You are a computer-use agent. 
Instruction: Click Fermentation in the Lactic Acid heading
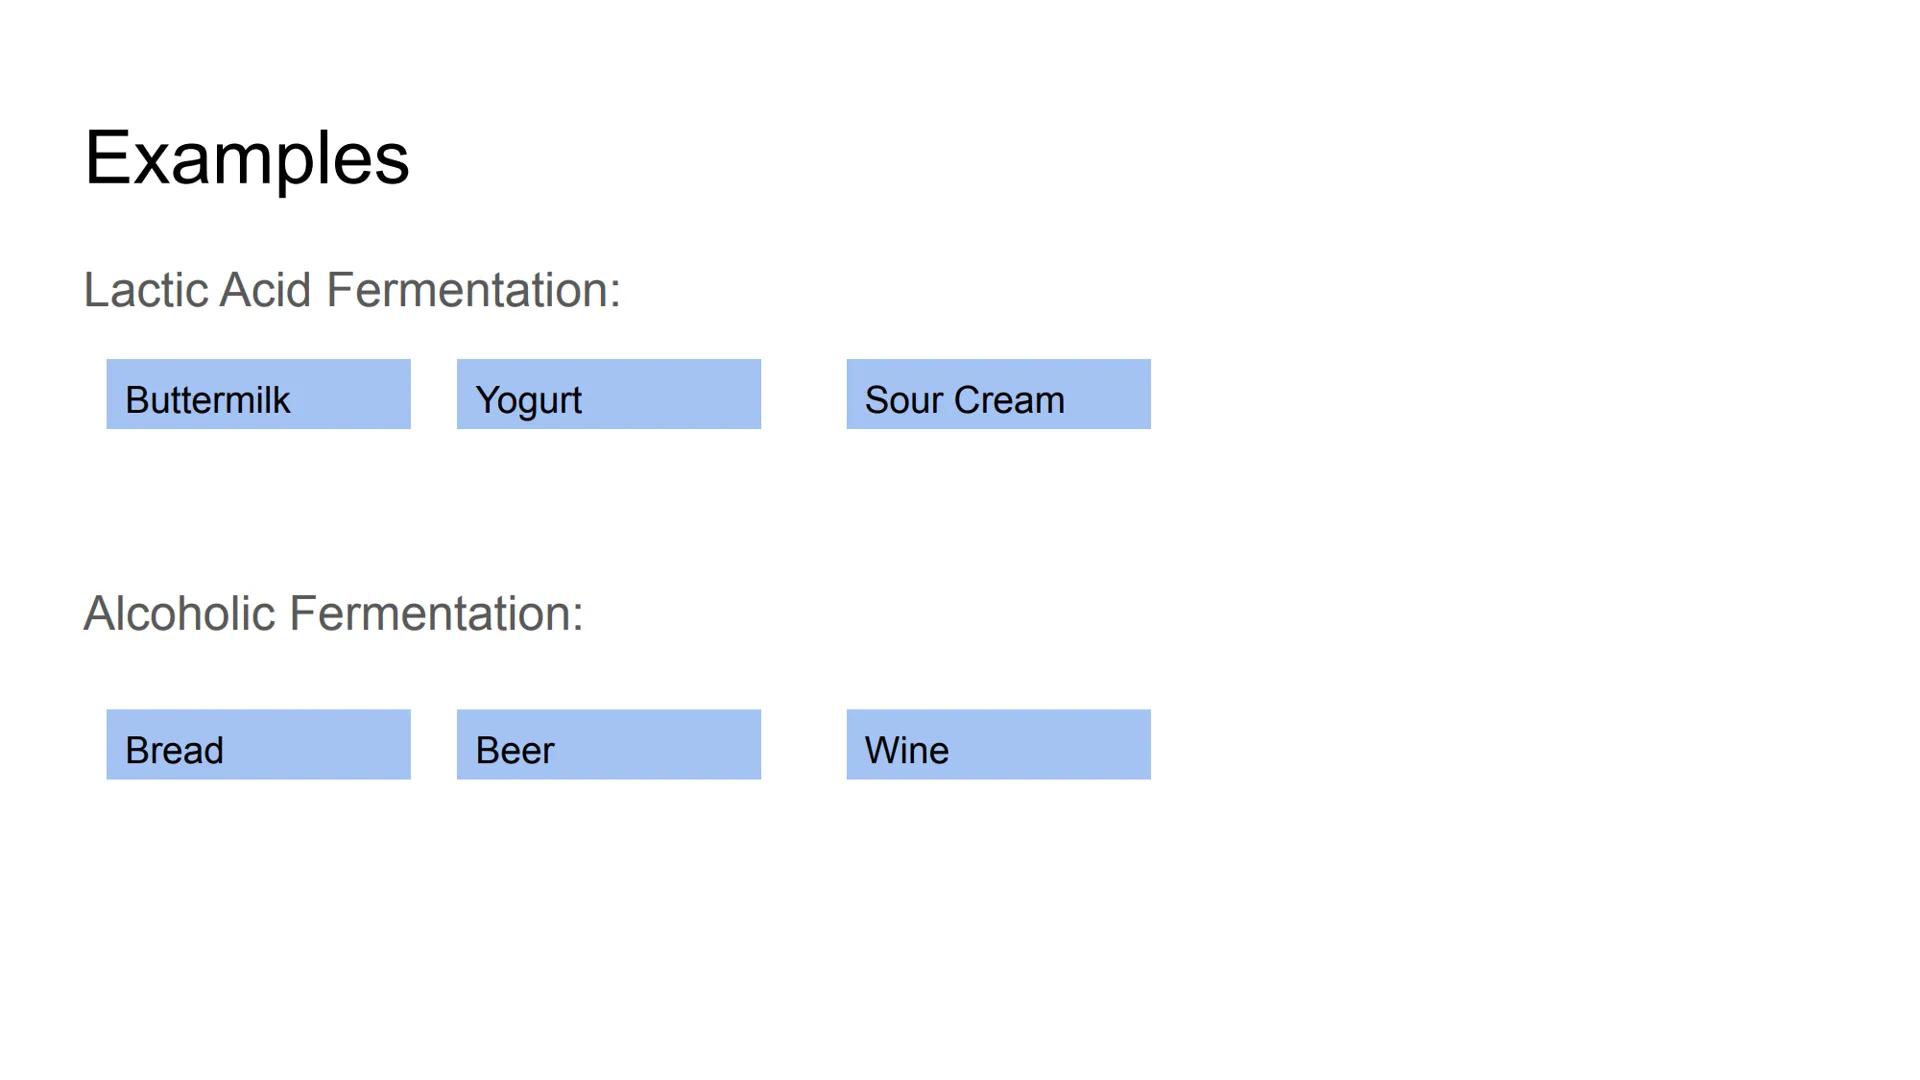[x=466, y=290]
